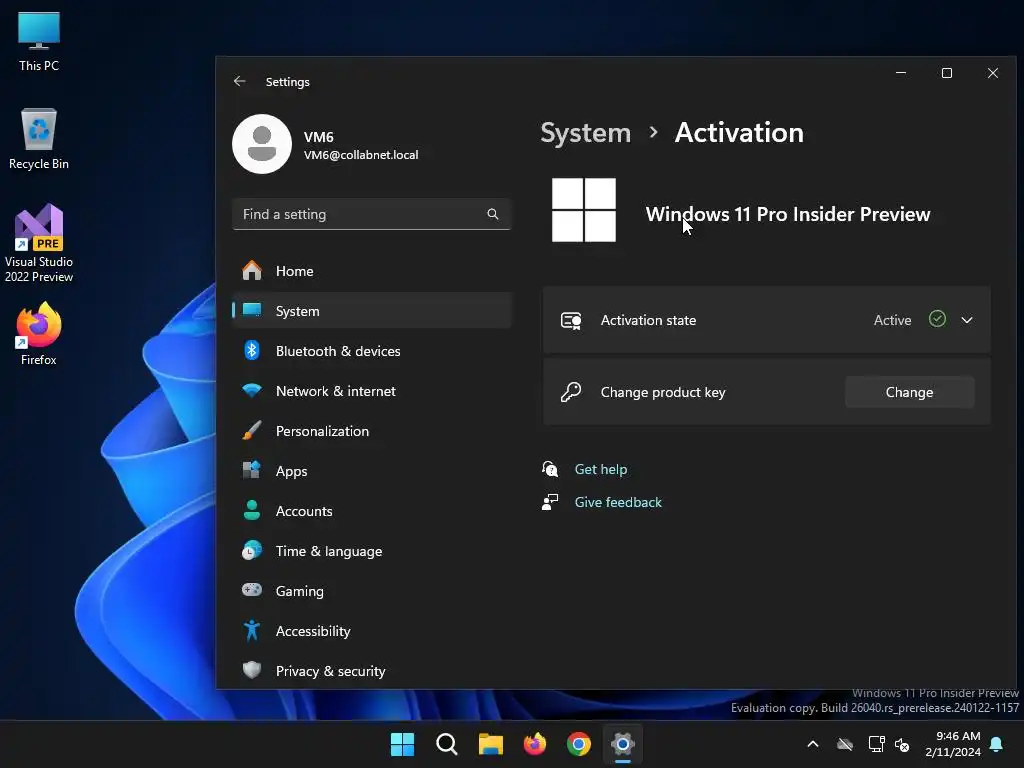Click the key icon beside Change product key
The image size is (1024, 768).
pos(571,392)
